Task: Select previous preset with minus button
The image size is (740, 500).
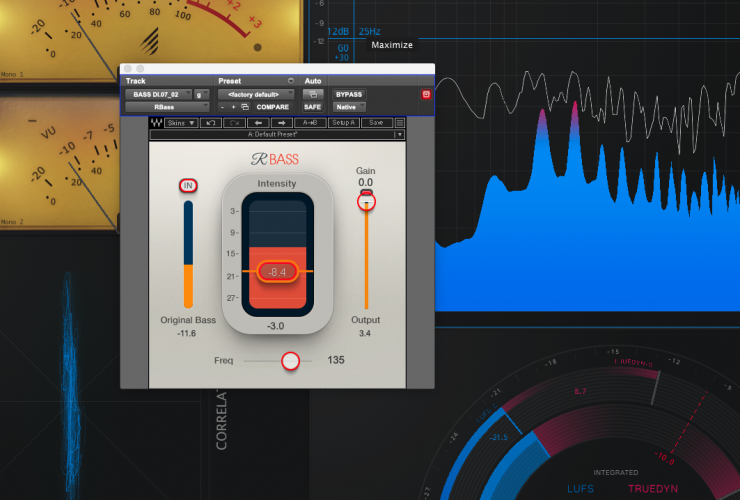Action: click(x=222, y=107)
